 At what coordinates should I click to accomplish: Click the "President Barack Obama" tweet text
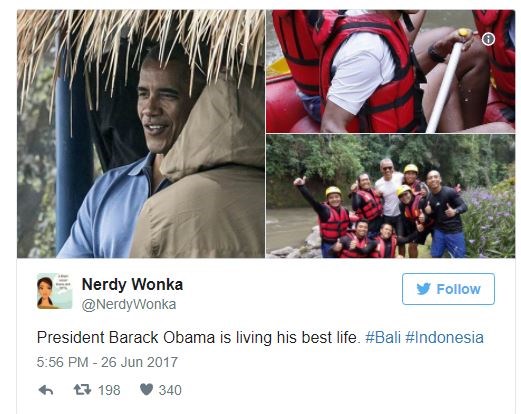point(126,337)
